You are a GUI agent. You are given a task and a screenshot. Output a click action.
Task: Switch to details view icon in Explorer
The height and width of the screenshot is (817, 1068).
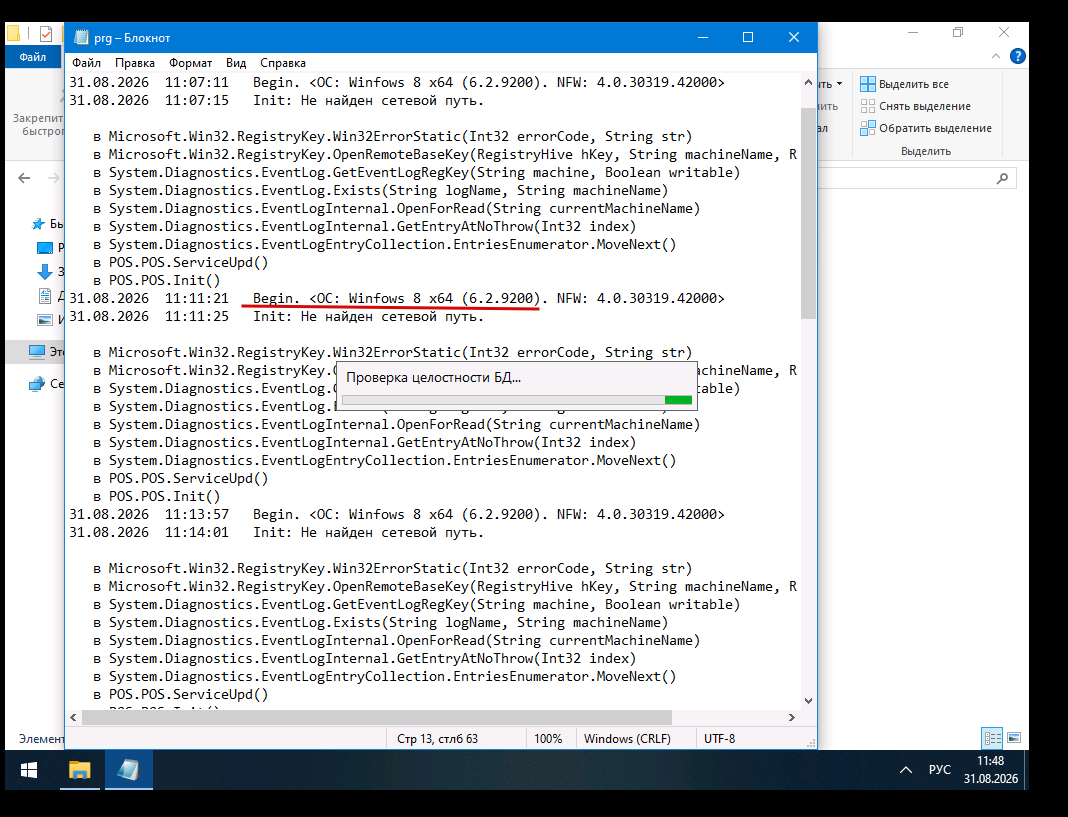coord(992,737)
